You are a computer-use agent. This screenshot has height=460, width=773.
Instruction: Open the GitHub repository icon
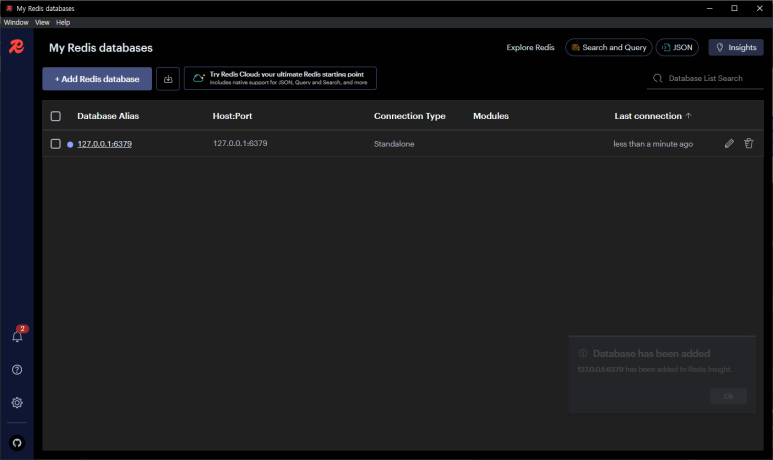coord(17,443)
